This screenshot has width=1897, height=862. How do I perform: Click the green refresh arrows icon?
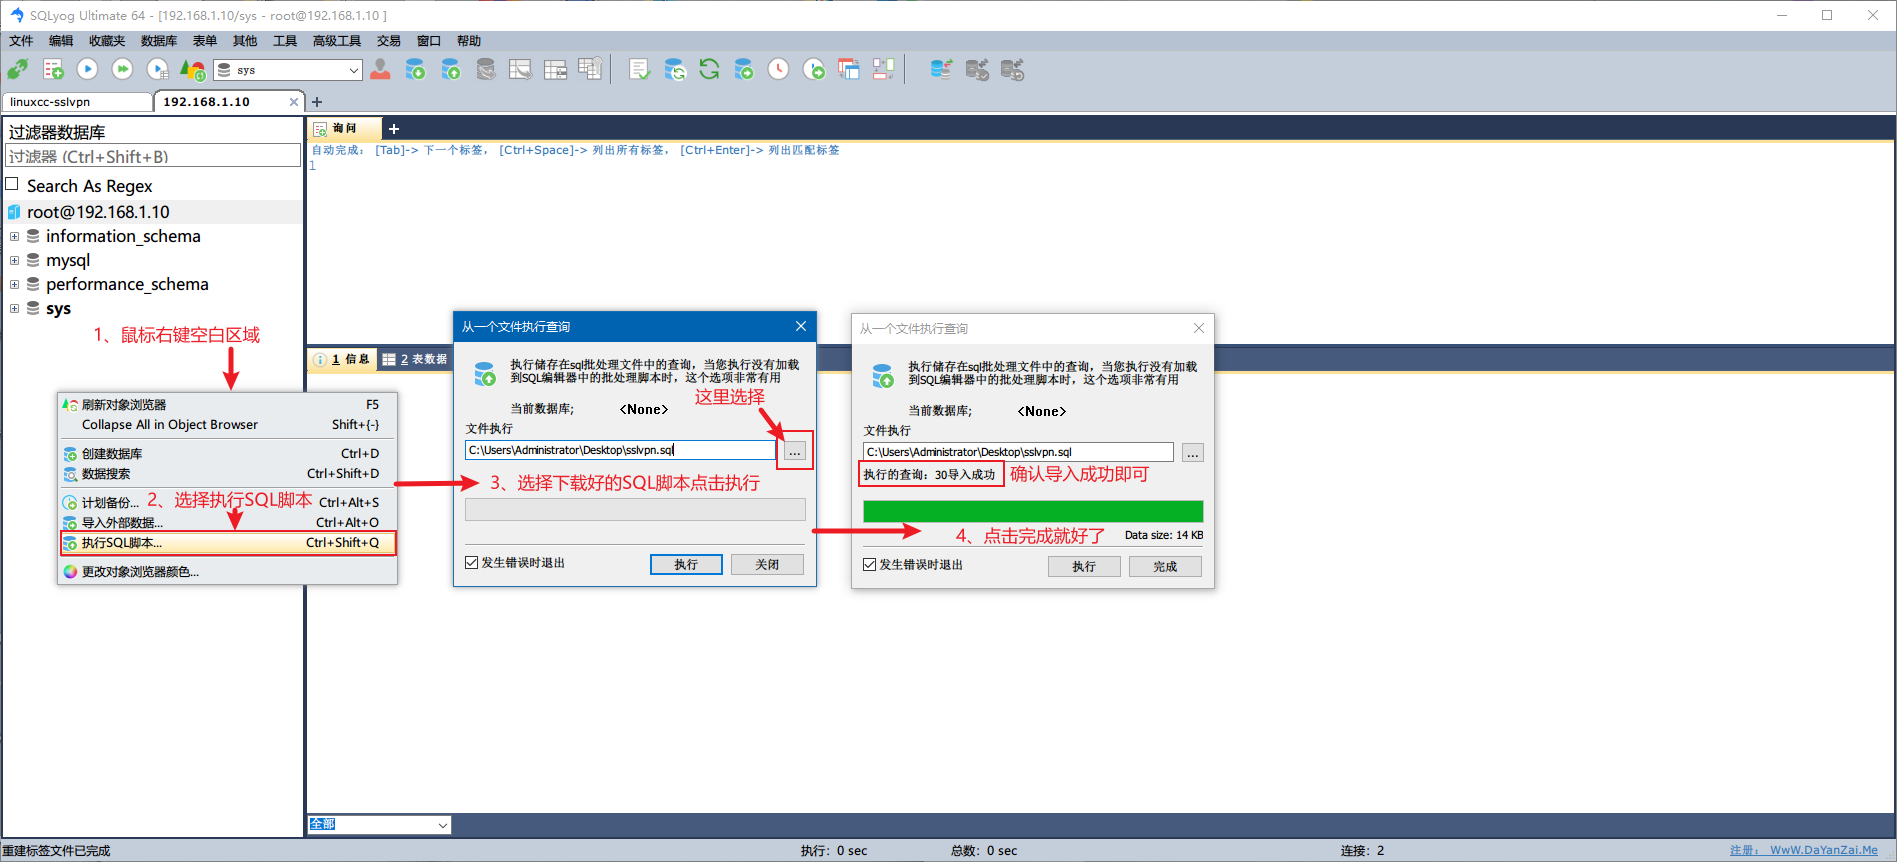coord(709,69)
